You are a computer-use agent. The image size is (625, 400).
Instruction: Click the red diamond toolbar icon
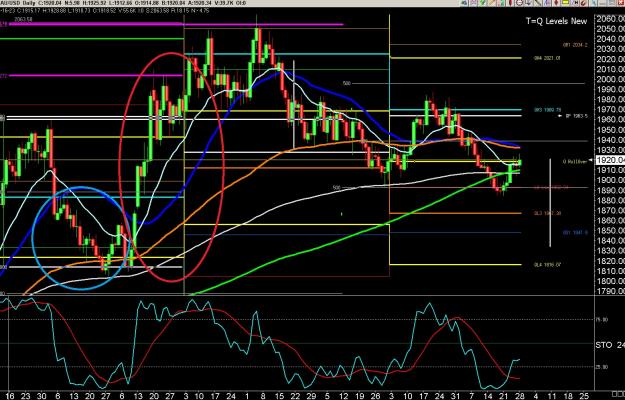click(556, 3)
